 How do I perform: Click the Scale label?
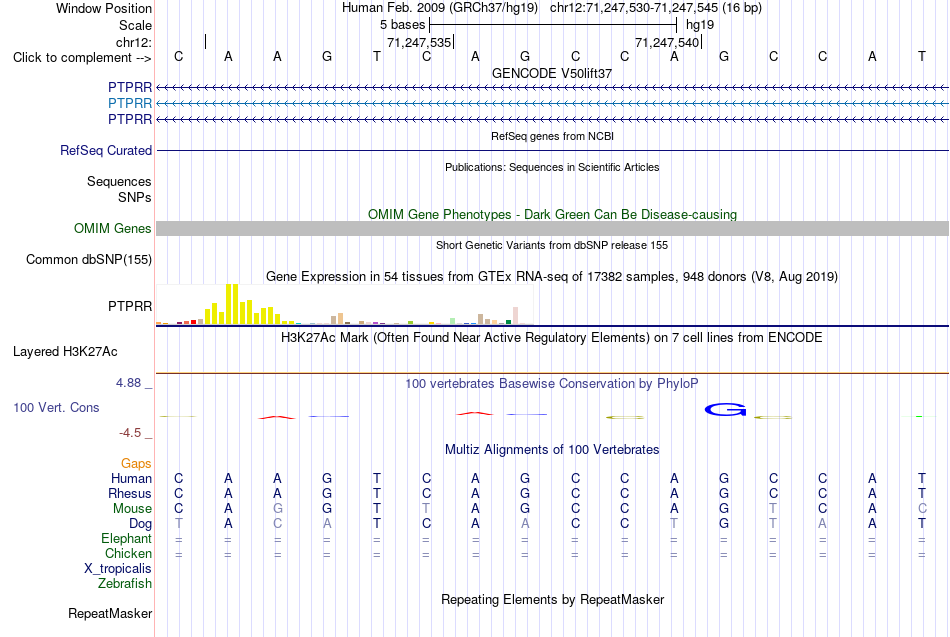(x=135, y=25)
